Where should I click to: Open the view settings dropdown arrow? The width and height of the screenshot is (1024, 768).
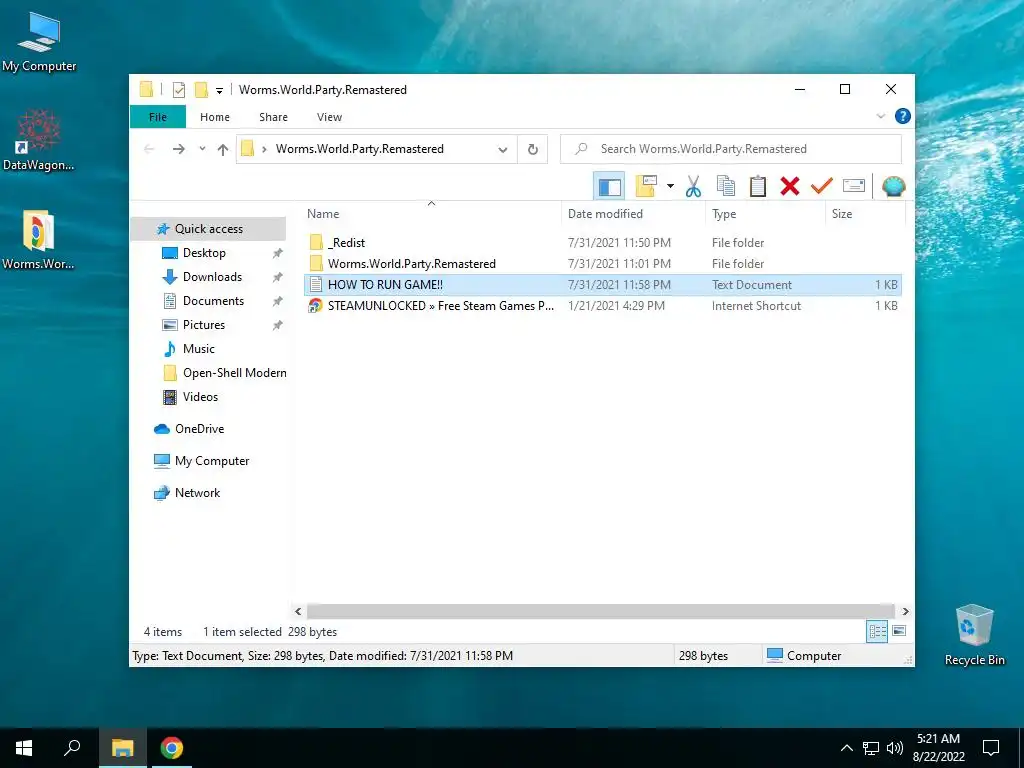click(670, 187)
